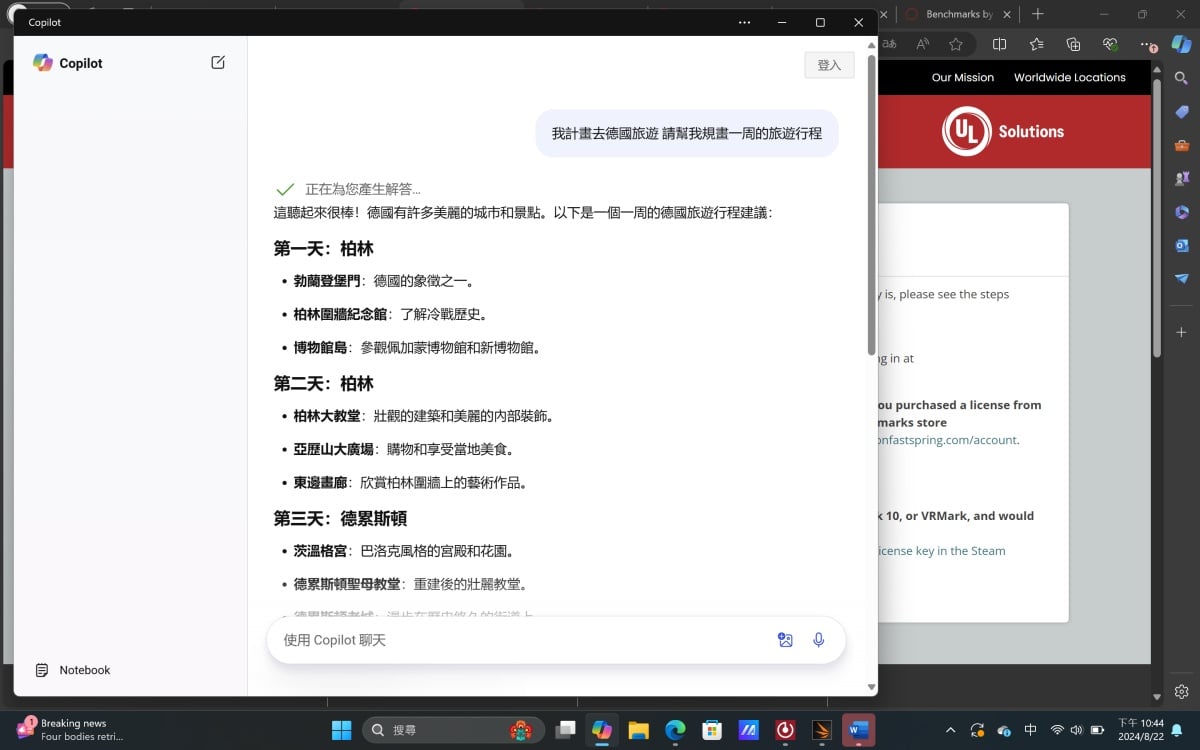The width and height of the screenshot is (1200, 750).
Task: Click the heading 第一天：柏林
Action: pyautogui.click(x=323, y=248)
